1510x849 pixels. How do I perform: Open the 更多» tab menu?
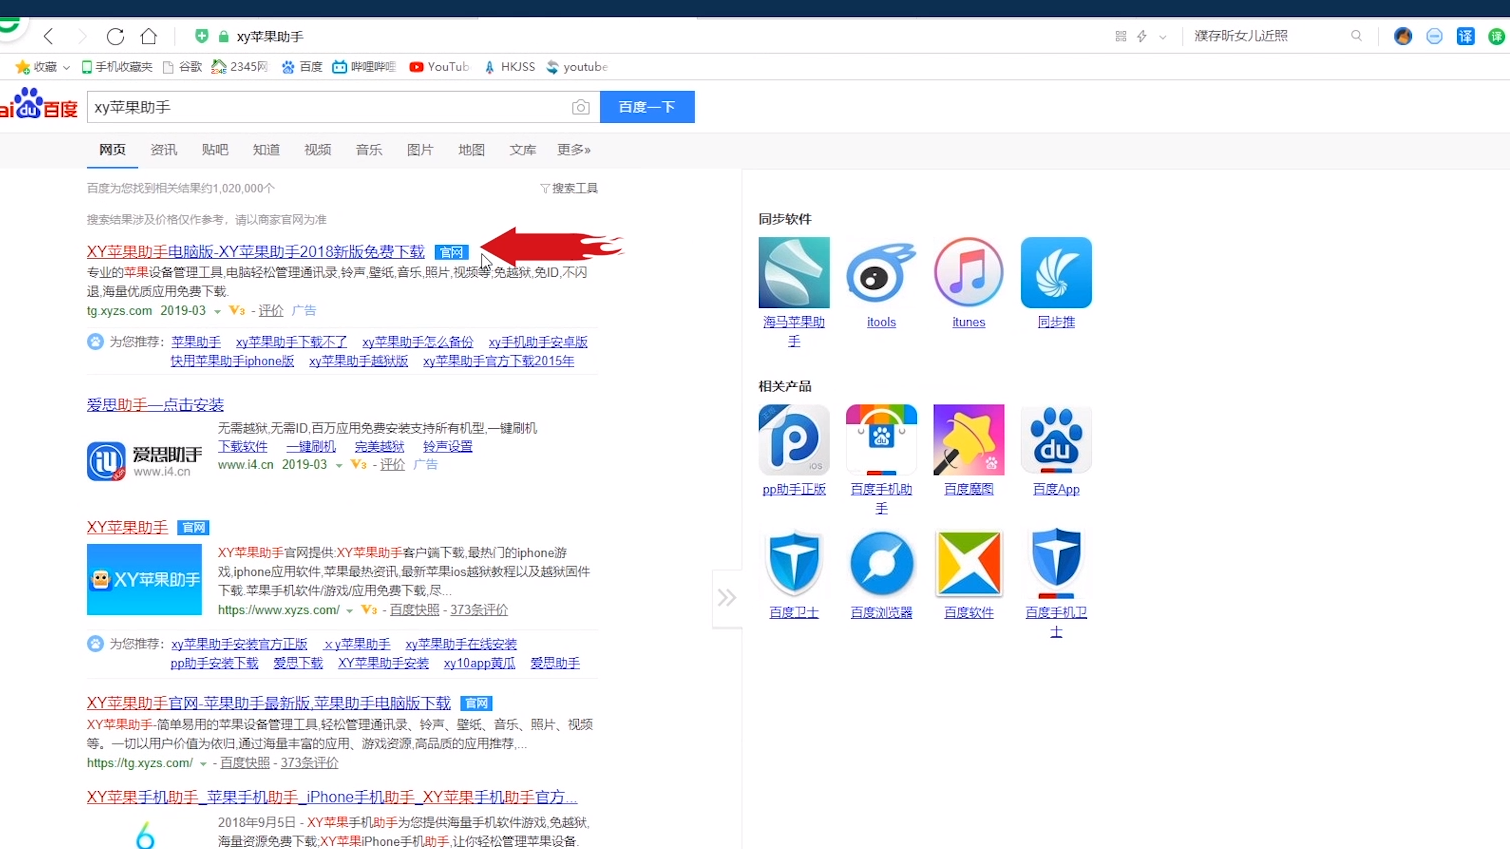coord(574,149)
